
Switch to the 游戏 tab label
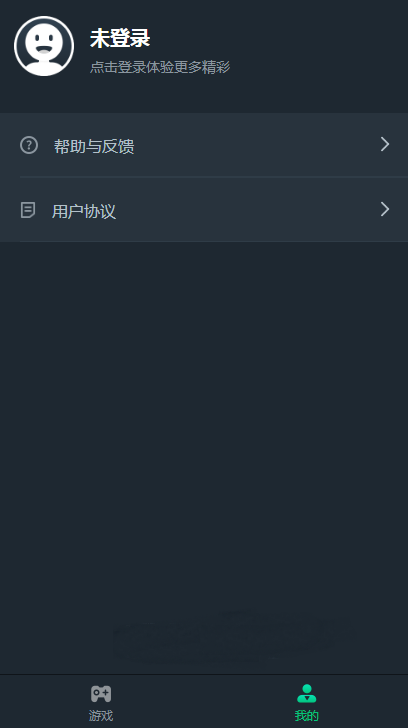pyautogui.click(x=101, y=715)
